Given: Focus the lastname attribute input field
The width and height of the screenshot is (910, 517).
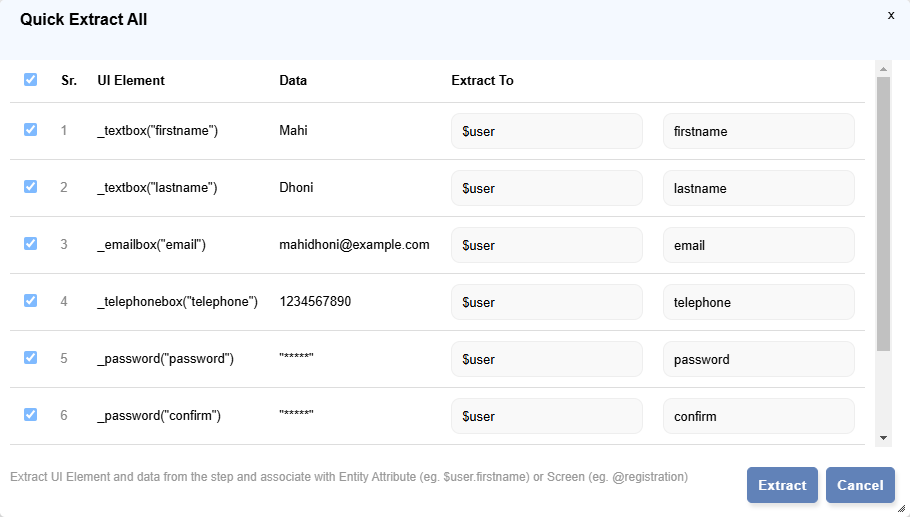Looking at the screenshot, I should tap(758, 188).
